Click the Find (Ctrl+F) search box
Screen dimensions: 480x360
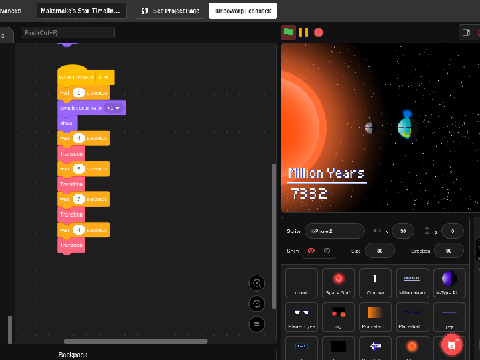tap(68, 33)
